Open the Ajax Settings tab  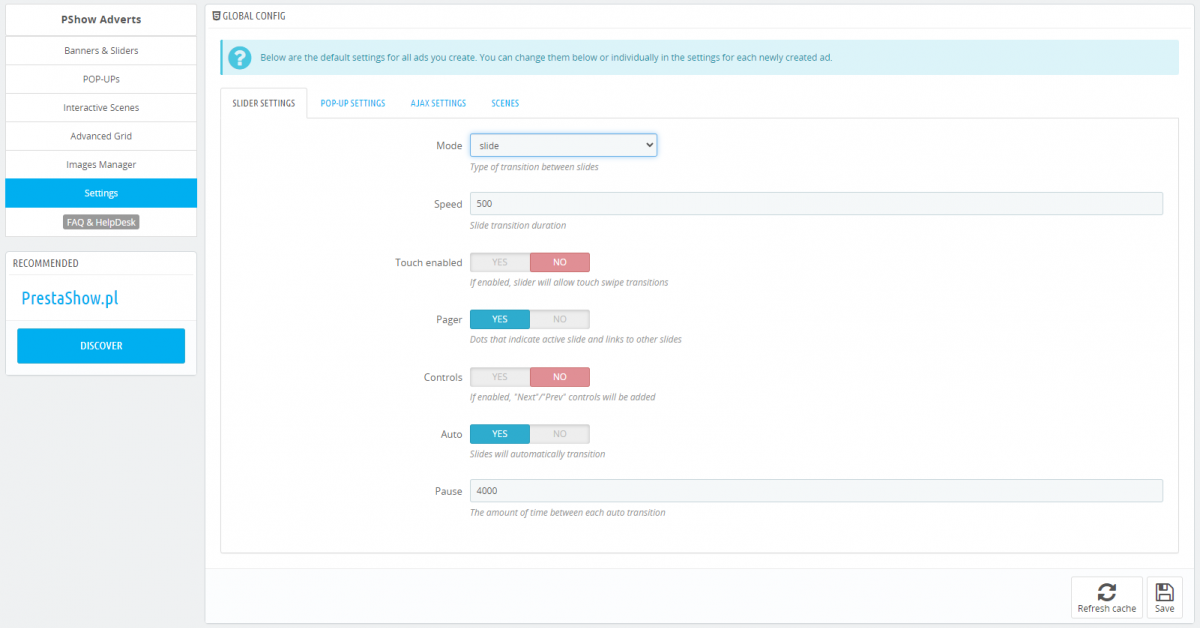tap(438, 103)
